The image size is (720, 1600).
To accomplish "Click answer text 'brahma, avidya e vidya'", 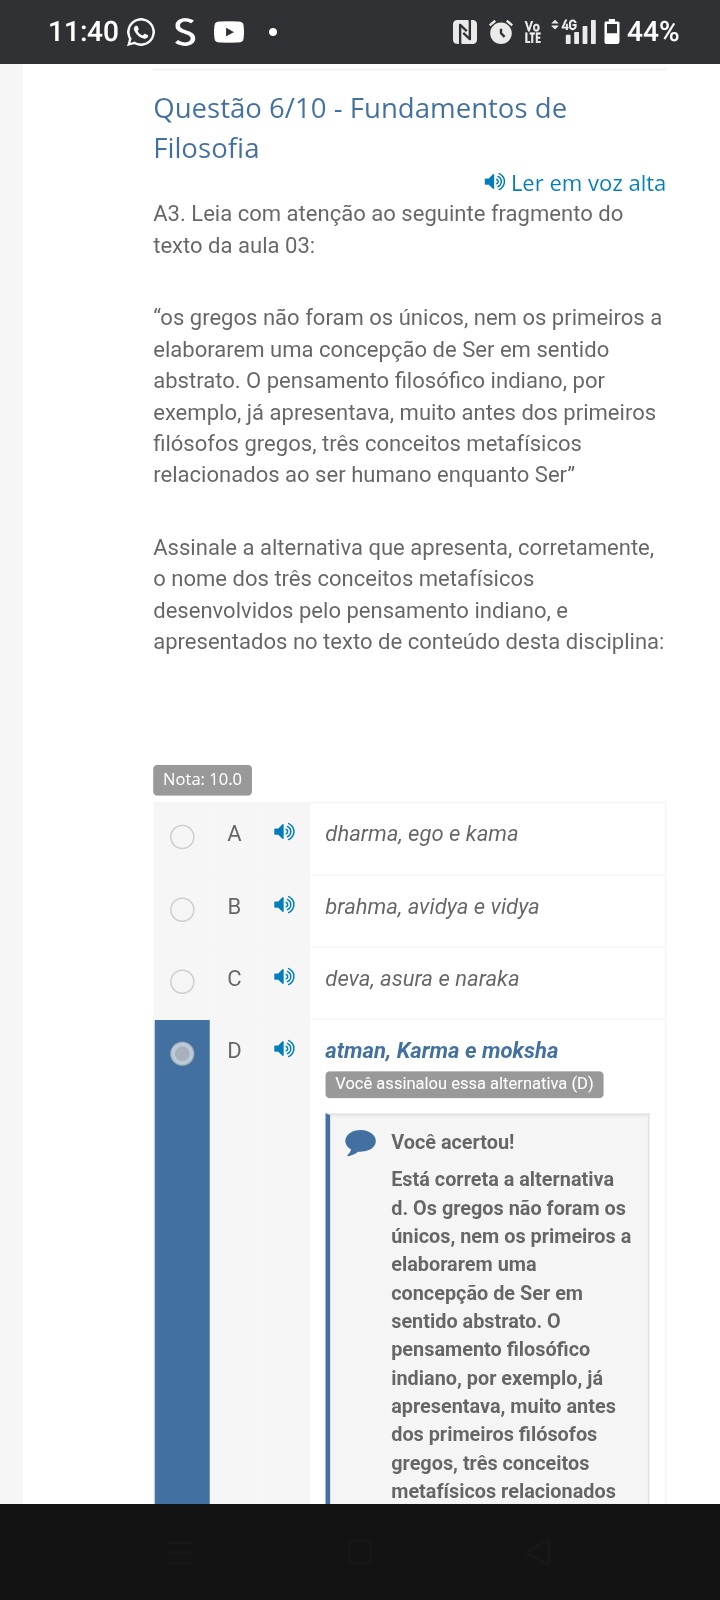I will click(x=432, y=907).
